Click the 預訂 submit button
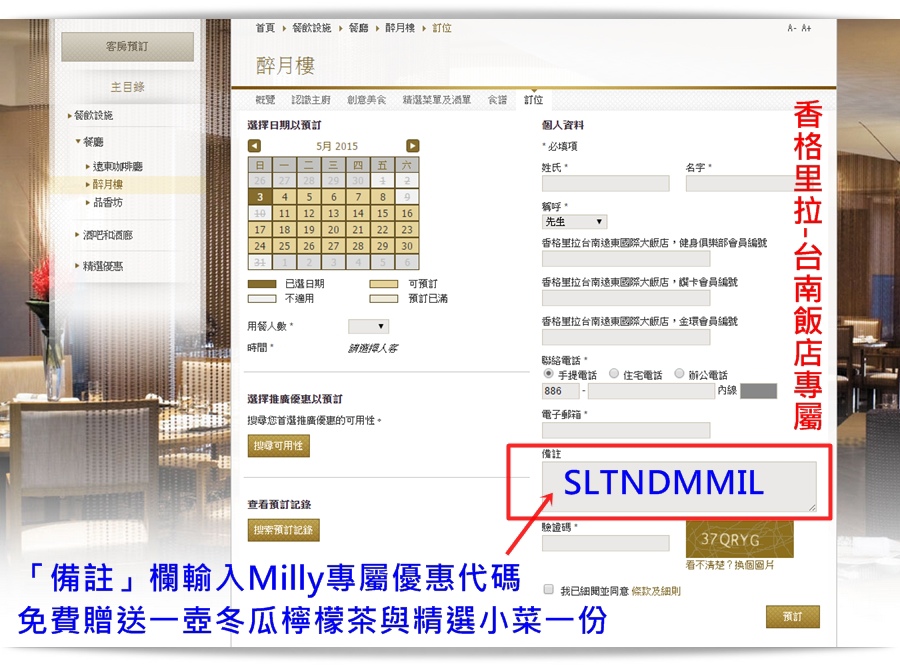Image resolution: width=900 pixels, height=666 pixels. coord(792,616)
